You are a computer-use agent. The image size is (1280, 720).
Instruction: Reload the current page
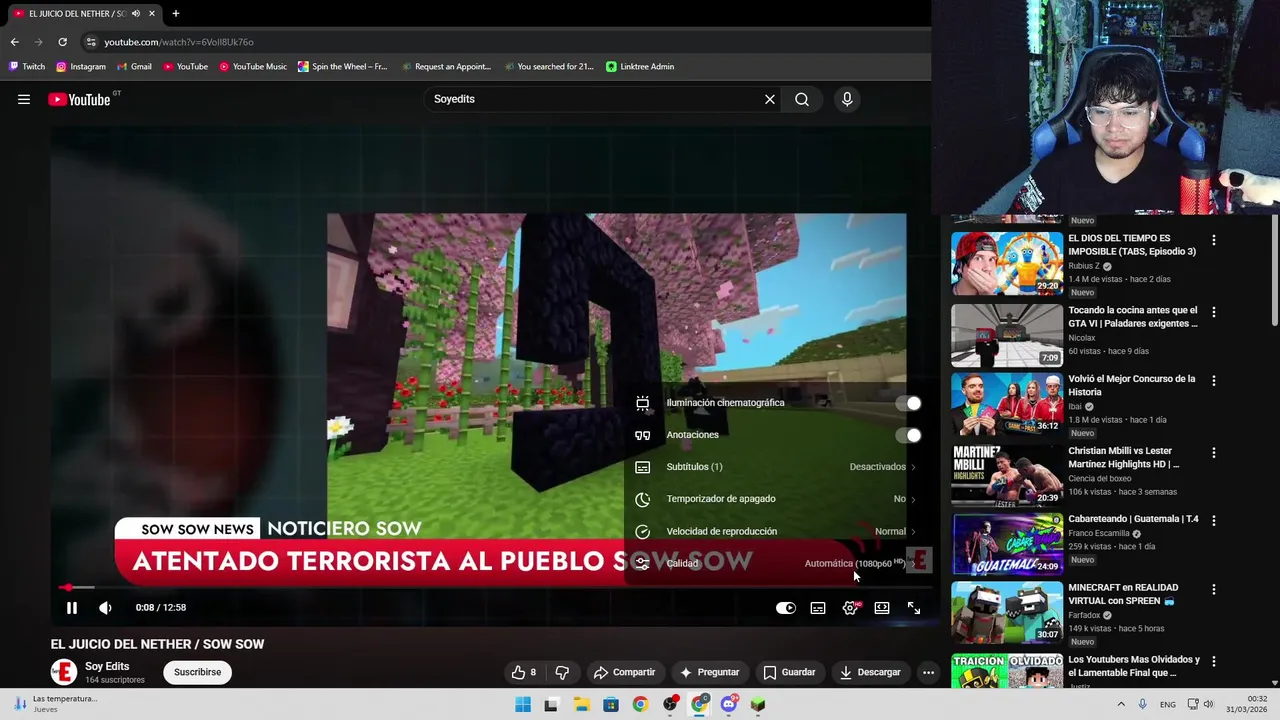tap(62, 42)
